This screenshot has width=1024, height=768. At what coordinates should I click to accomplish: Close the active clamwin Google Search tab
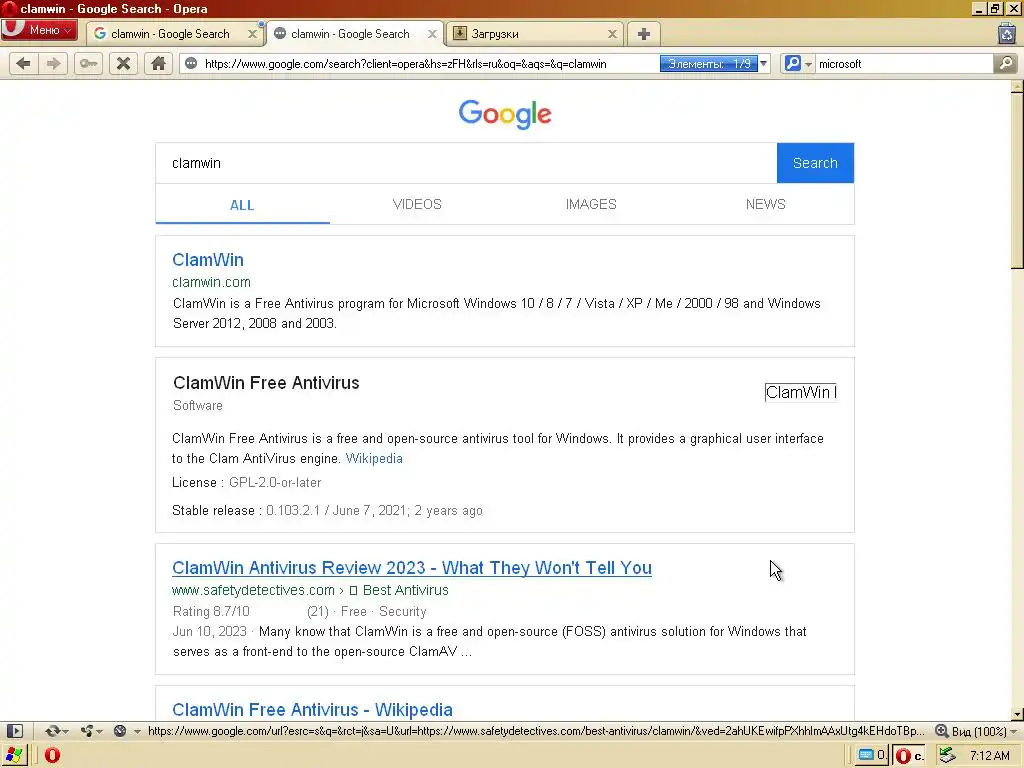[432, 34]
